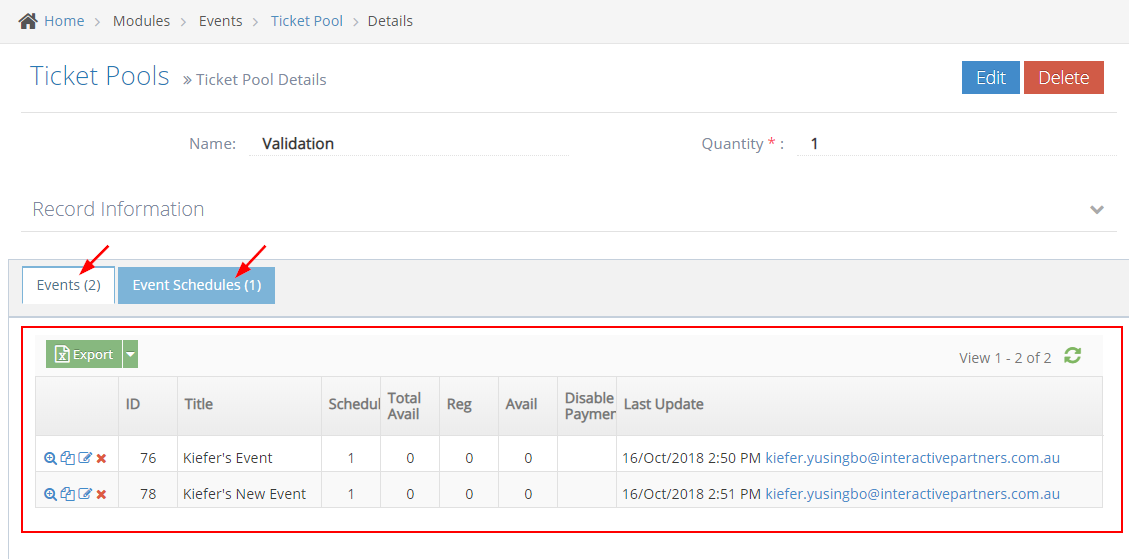Click the view icon for Kiefer's Event row
Image resolution: width=1129 pixels, height=559 pixels.
click(50, 458)
